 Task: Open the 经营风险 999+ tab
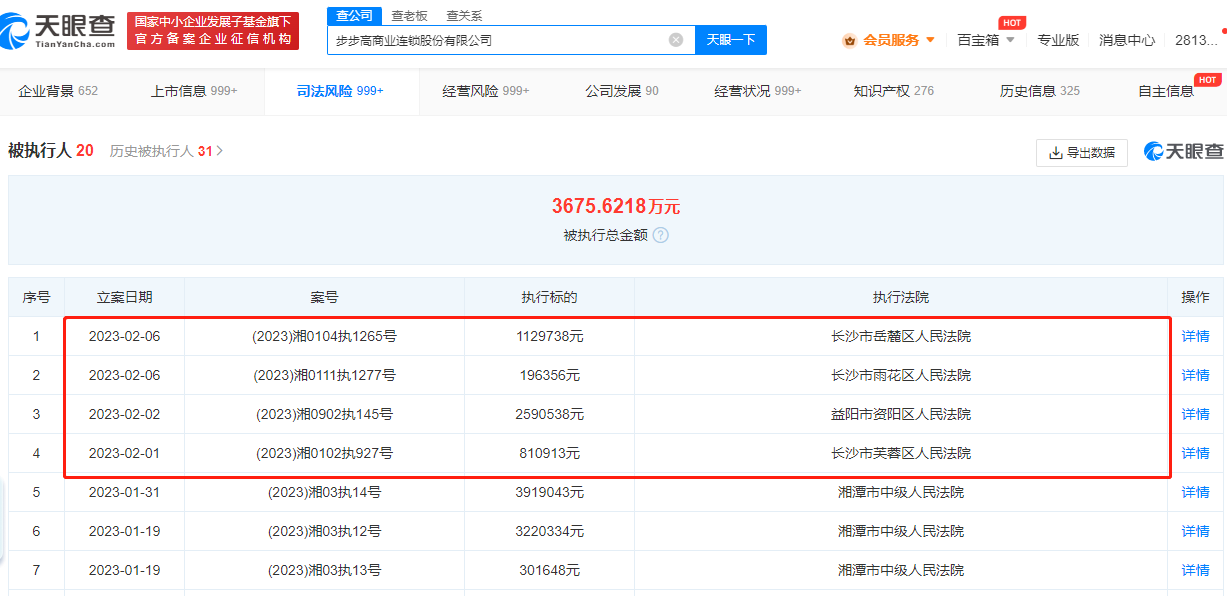(486, 91)
